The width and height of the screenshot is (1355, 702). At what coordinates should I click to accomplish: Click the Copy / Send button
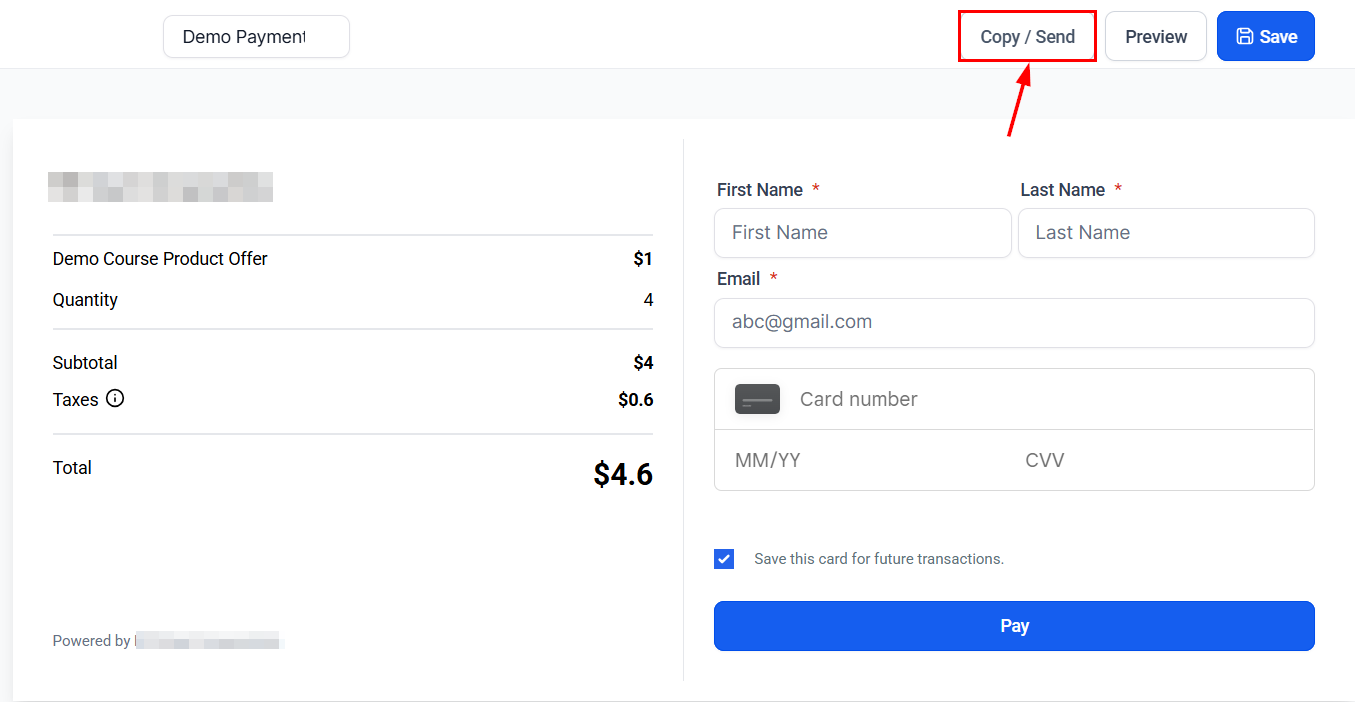click(1027, 37)
